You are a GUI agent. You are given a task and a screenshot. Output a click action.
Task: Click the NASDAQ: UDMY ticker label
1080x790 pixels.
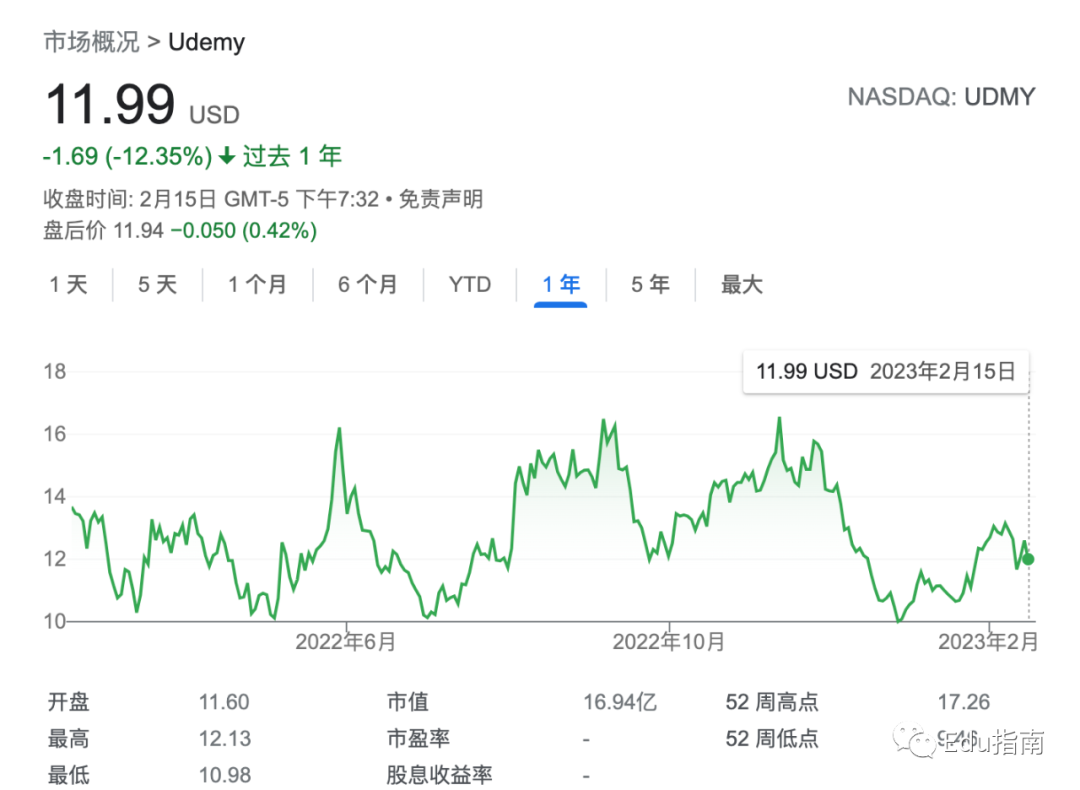click(x=941, y=97)
